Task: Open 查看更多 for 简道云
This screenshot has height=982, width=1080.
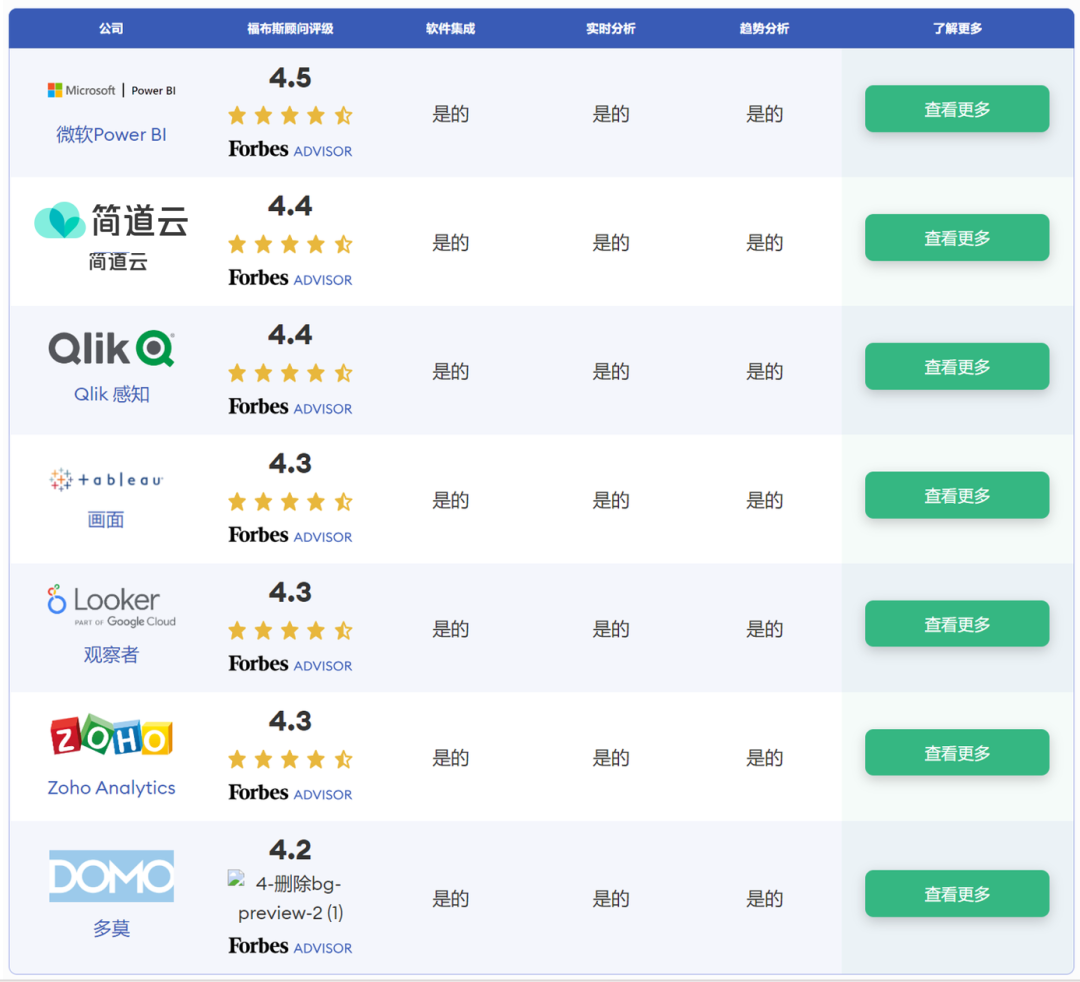Action: point(957,238)
